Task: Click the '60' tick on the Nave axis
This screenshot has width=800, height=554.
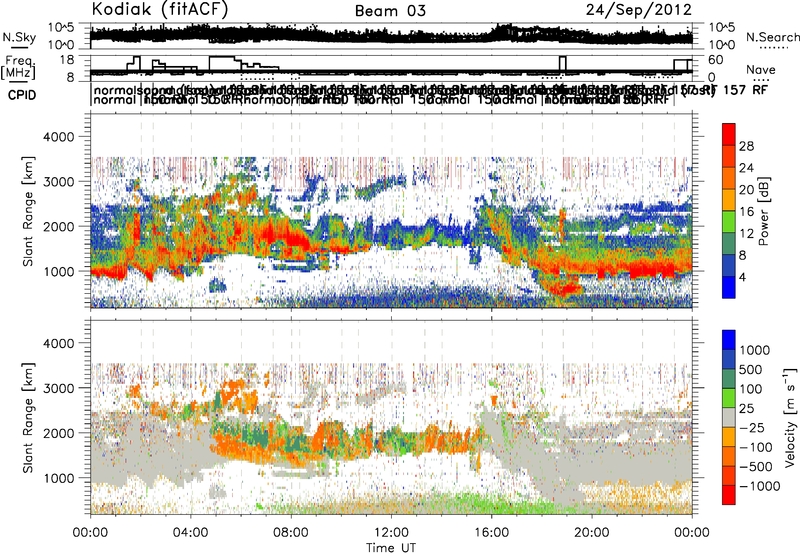Action: tap(716, 60)
